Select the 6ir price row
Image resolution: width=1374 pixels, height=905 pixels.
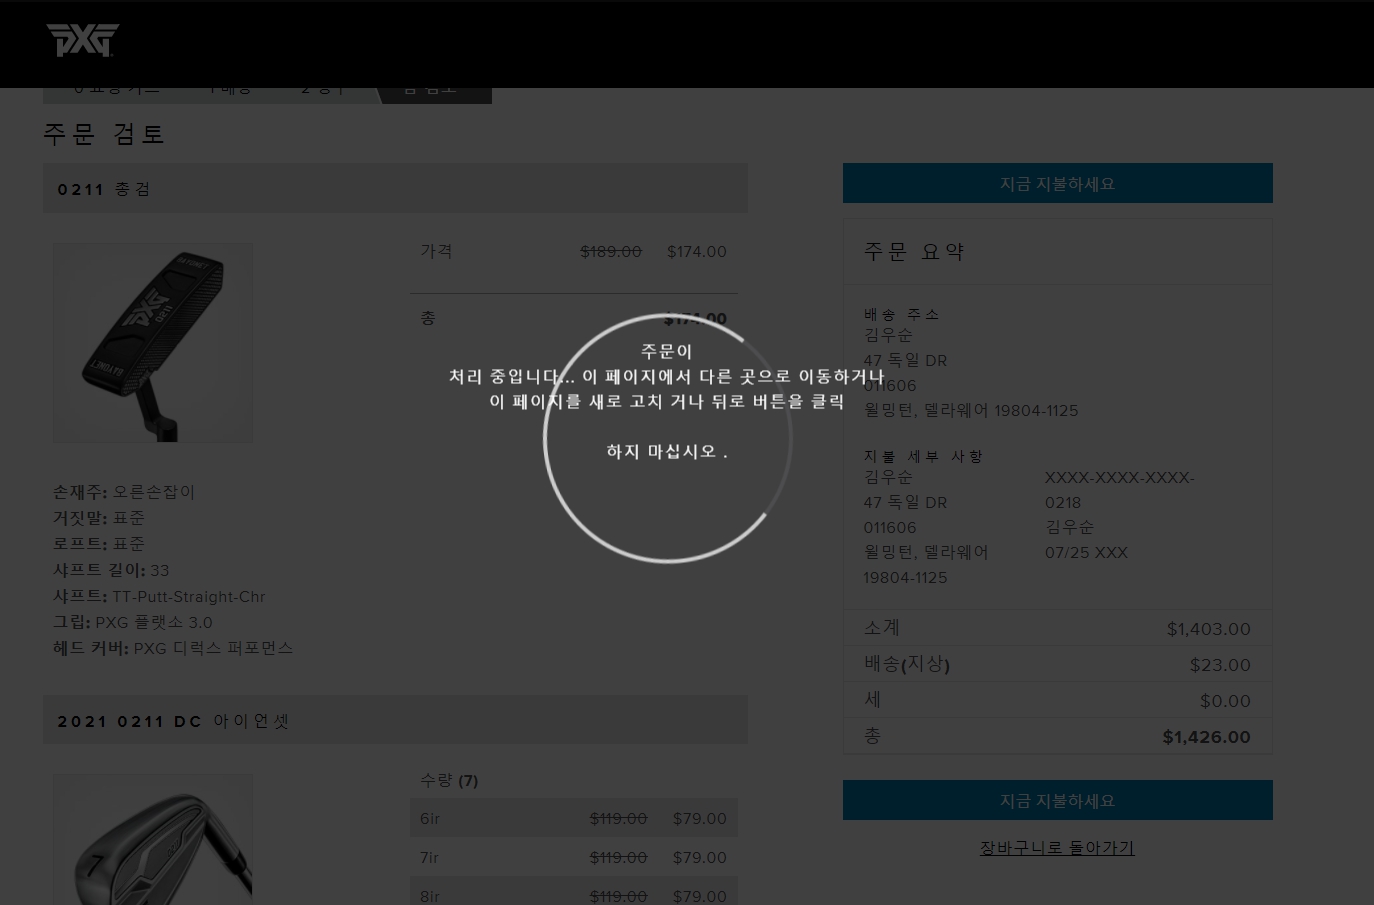(x=573, y=818)
